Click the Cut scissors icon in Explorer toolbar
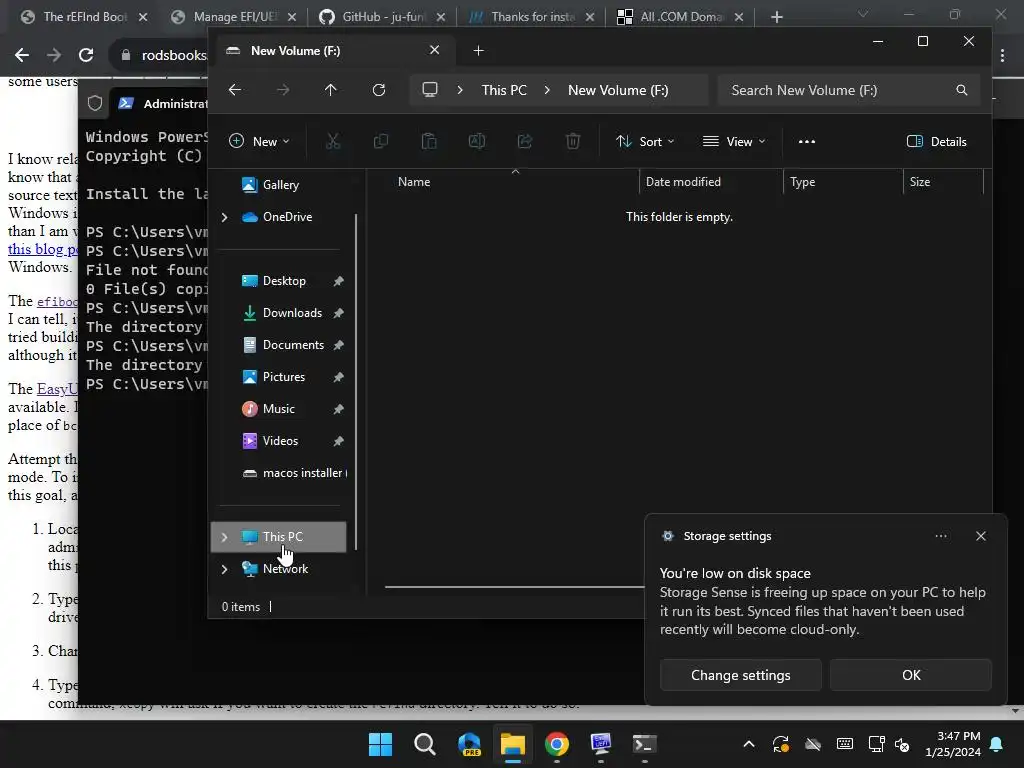Viewport: 1024px width, 768px height. tap(333, 141)
